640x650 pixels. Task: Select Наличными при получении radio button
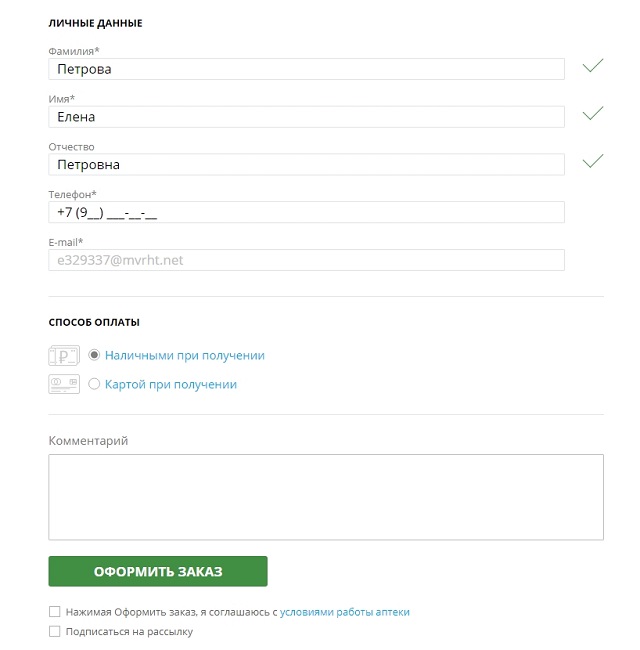[x=95, y=355]
